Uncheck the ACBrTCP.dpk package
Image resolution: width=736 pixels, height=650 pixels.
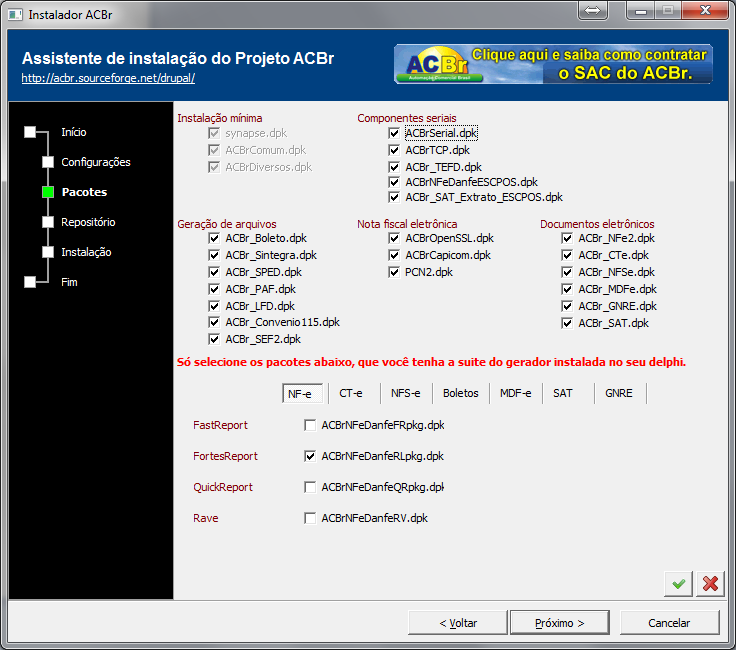[394, 150]
